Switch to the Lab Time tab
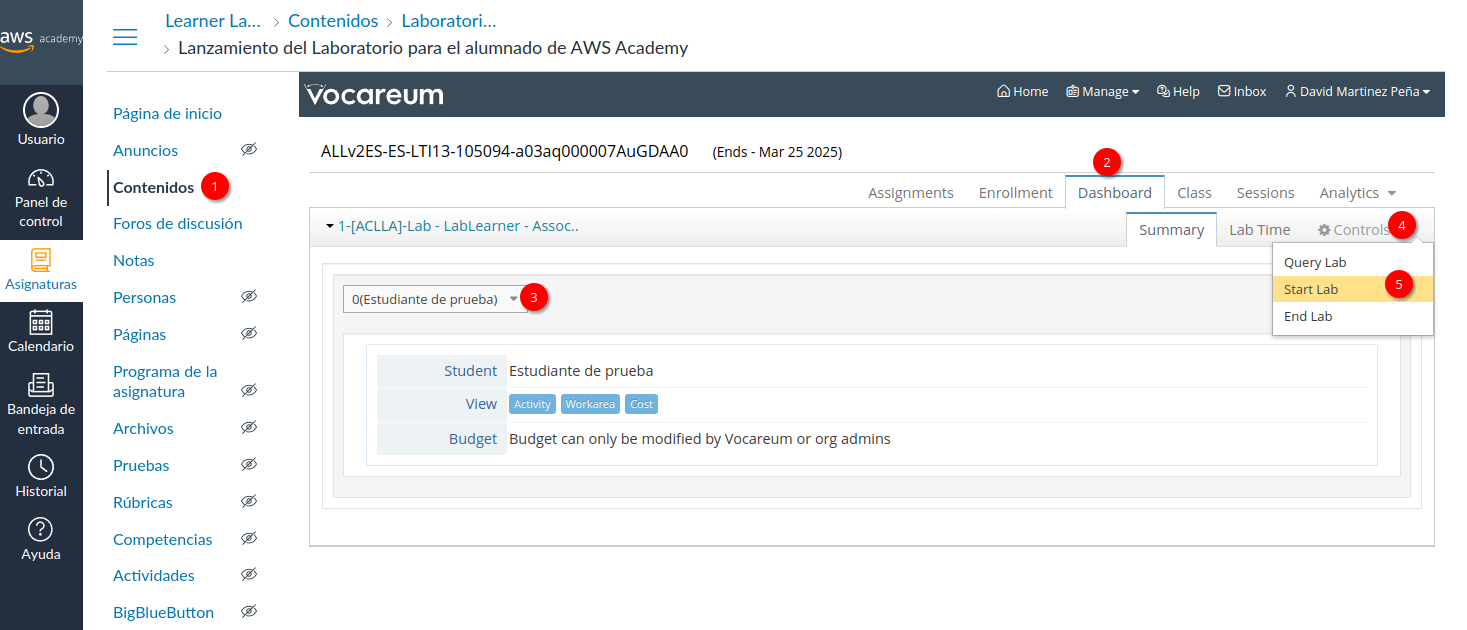The image size is (1467, 630). (1259, 230)
